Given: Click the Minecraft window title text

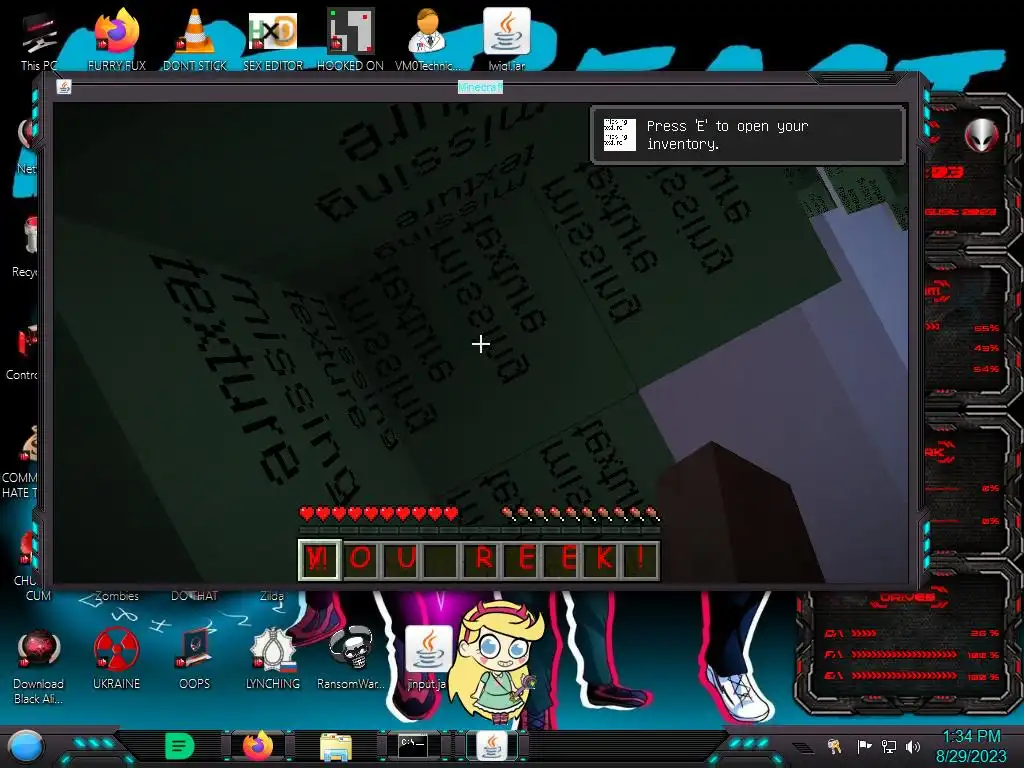Looking at the screenshot, I should pos(480,87).
